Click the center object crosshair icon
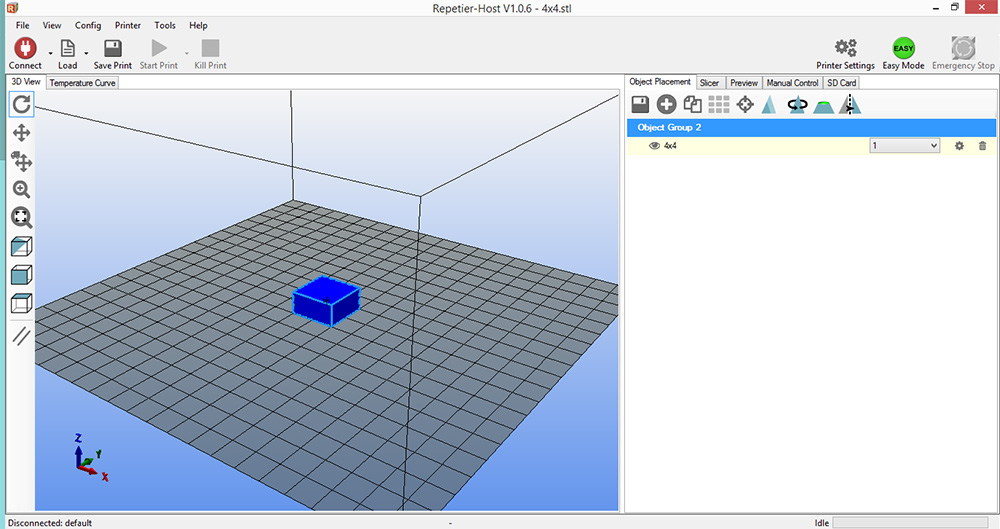This screenshot has height=529, width=1000. coord(745,104)
